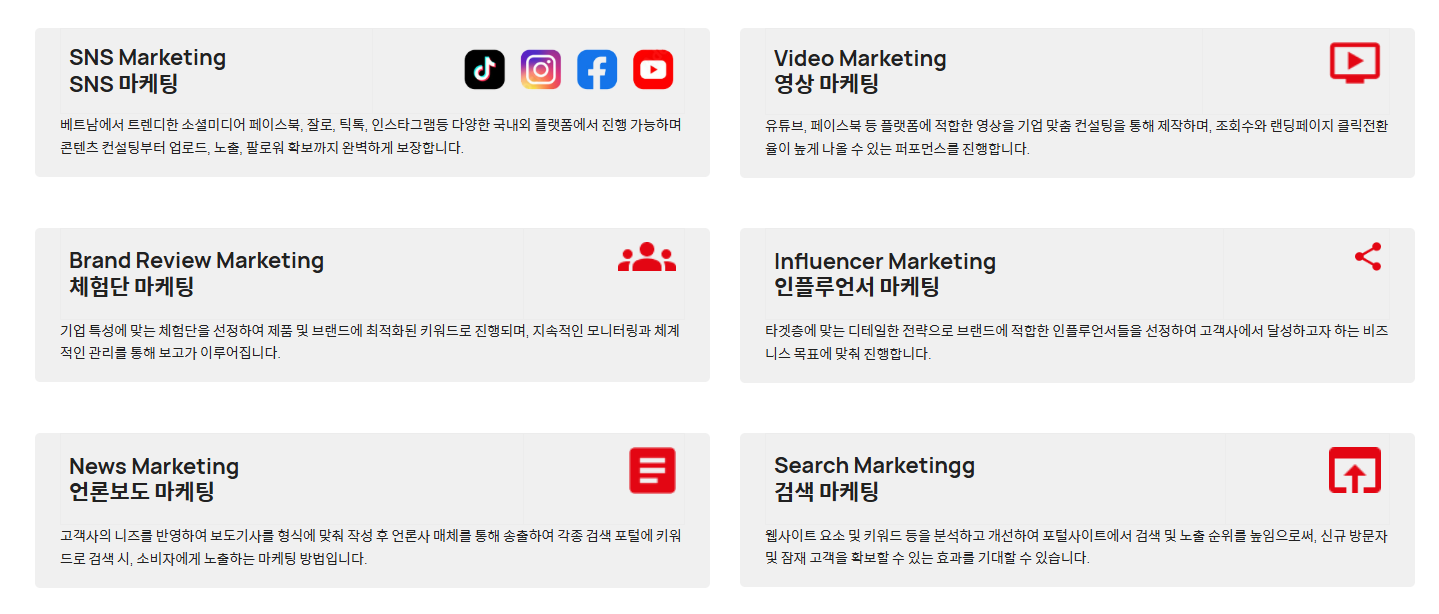Screen dimensions: 1439x614
Task: Click the Influencer Marketing description text
Action: pyautogui.click(x=1075, y=342)
